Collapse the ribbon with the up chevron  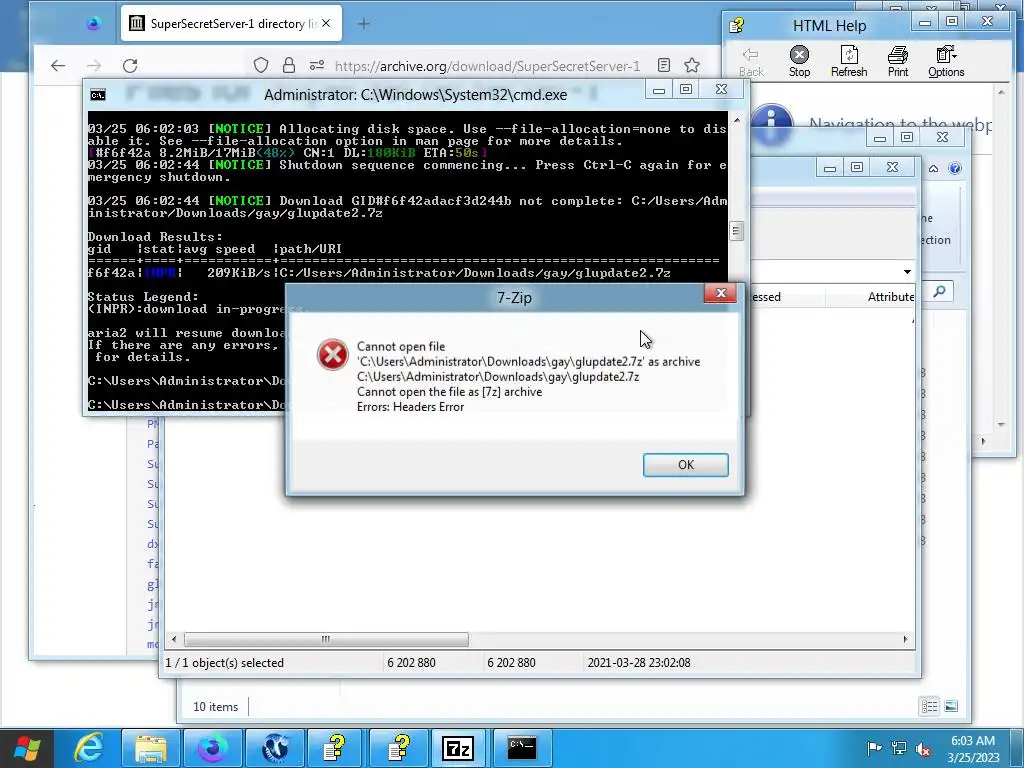[933, 168]
